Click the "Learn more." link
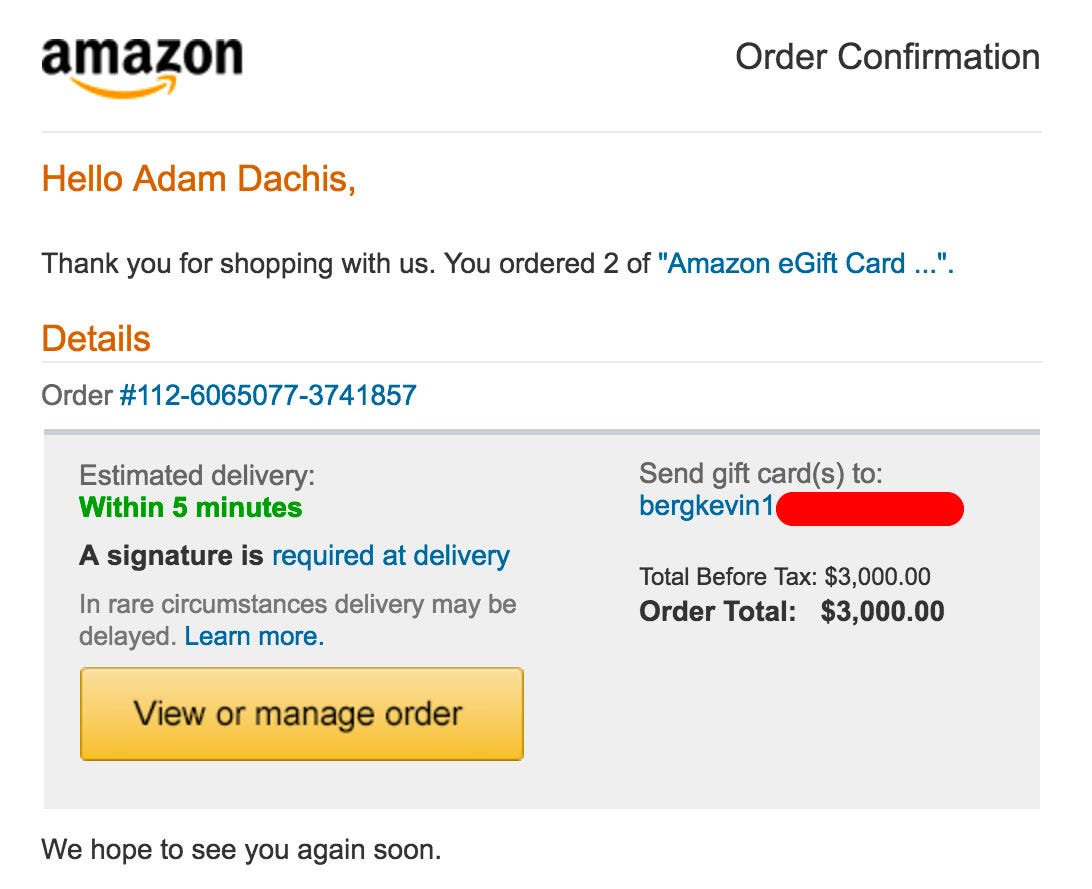Image resolution: width=1092 pixels, height=889 pixels. click(x=254, y=636)
